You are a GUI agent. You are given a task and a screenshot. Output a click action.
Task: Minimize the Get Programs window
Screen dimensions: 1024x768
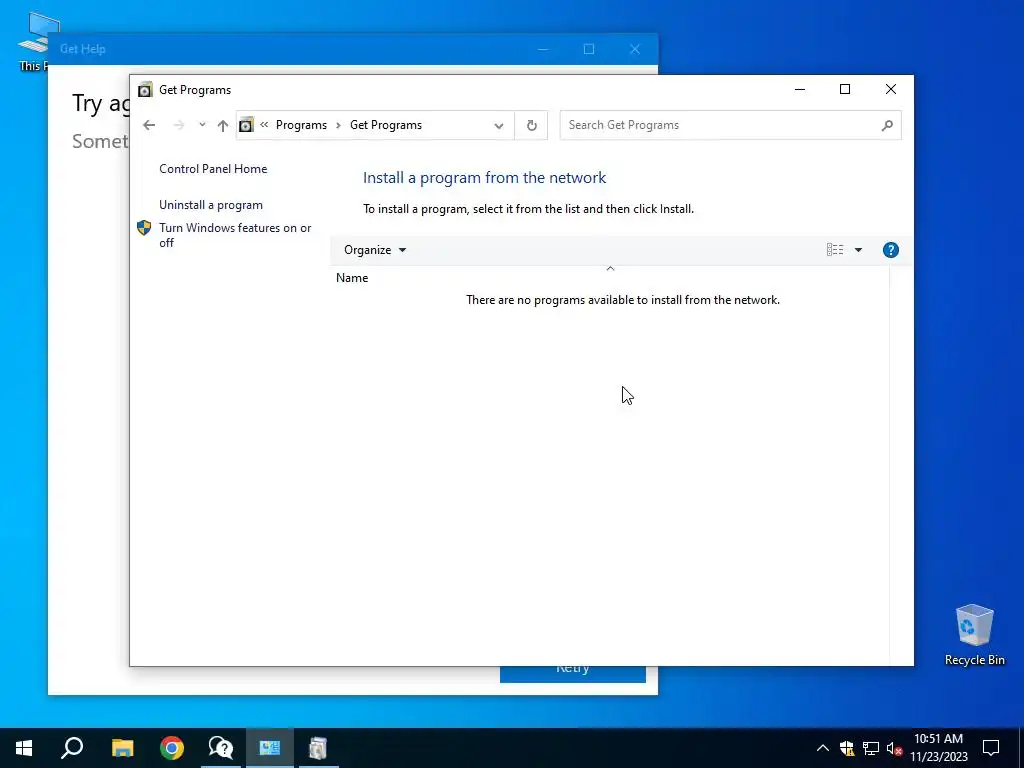(799, 89)
